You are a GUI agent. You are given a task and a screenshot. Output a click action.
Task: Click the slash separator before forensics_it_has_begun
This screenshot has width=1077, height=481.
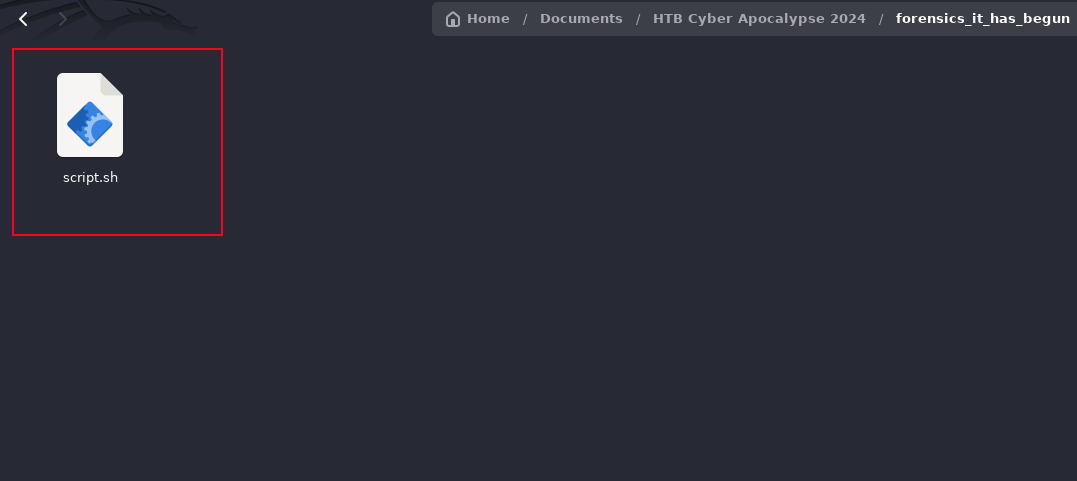[881, 19]
